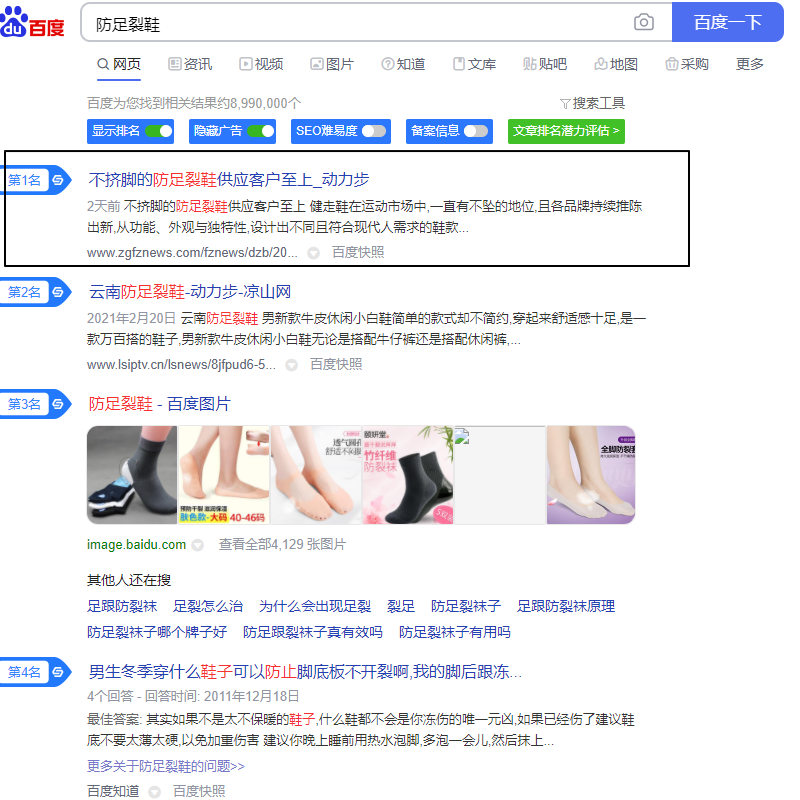Open the 肤色款-大码 40-46码 thumbnail
800x800 pixels.
(x=224, y=475)
